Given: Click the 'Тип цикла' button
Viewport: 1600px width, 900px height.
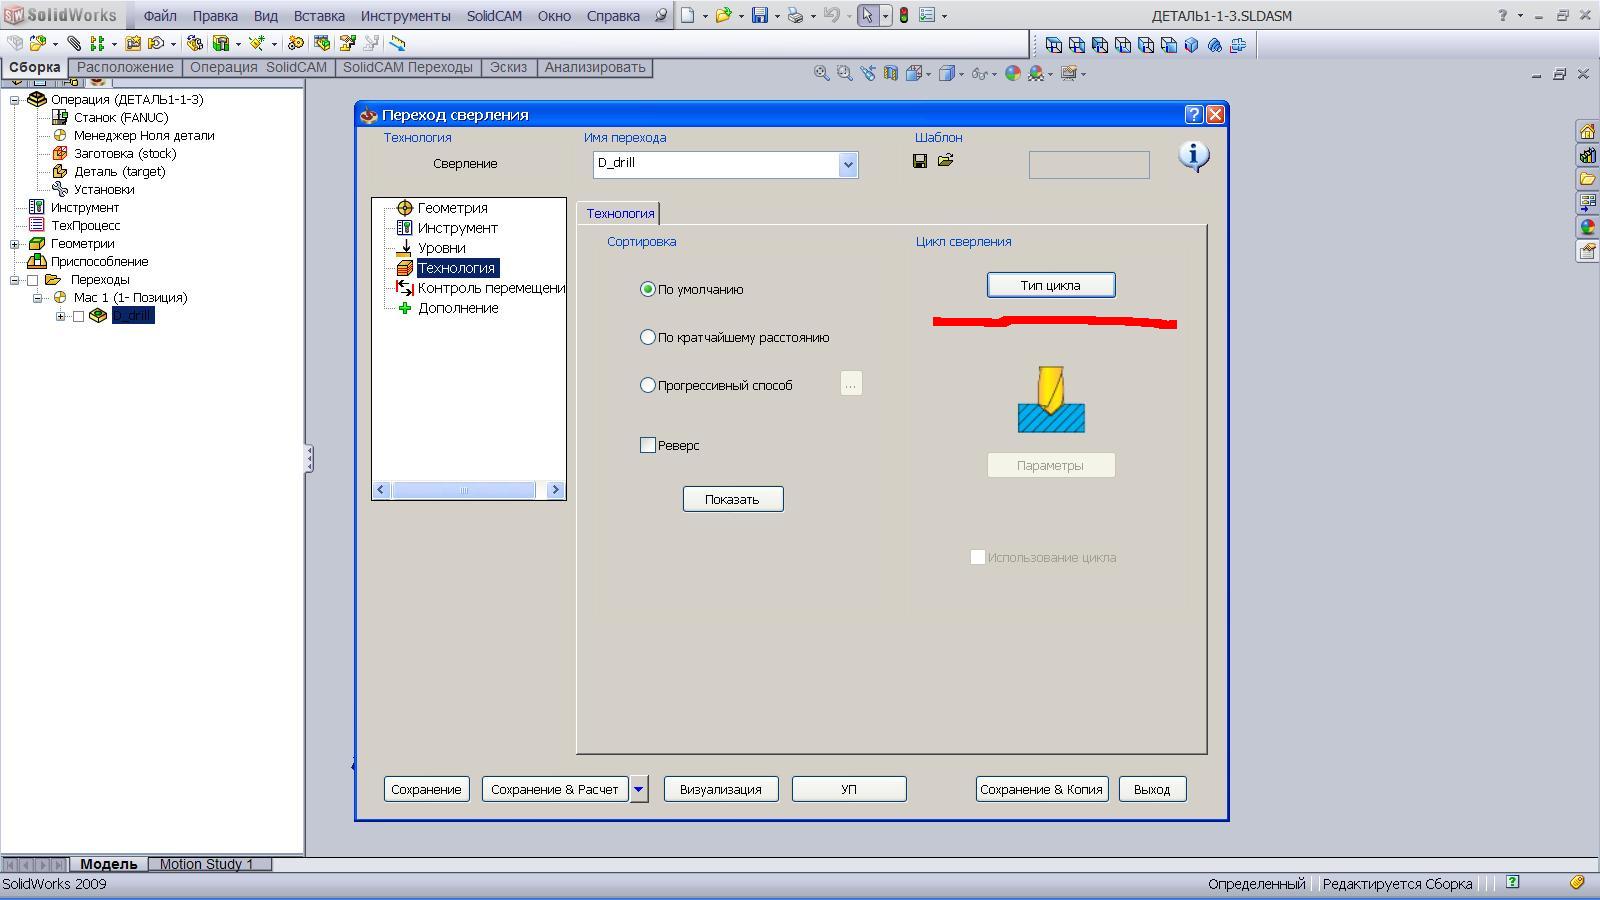Looking at the screenshot, I should (1051, 285).
